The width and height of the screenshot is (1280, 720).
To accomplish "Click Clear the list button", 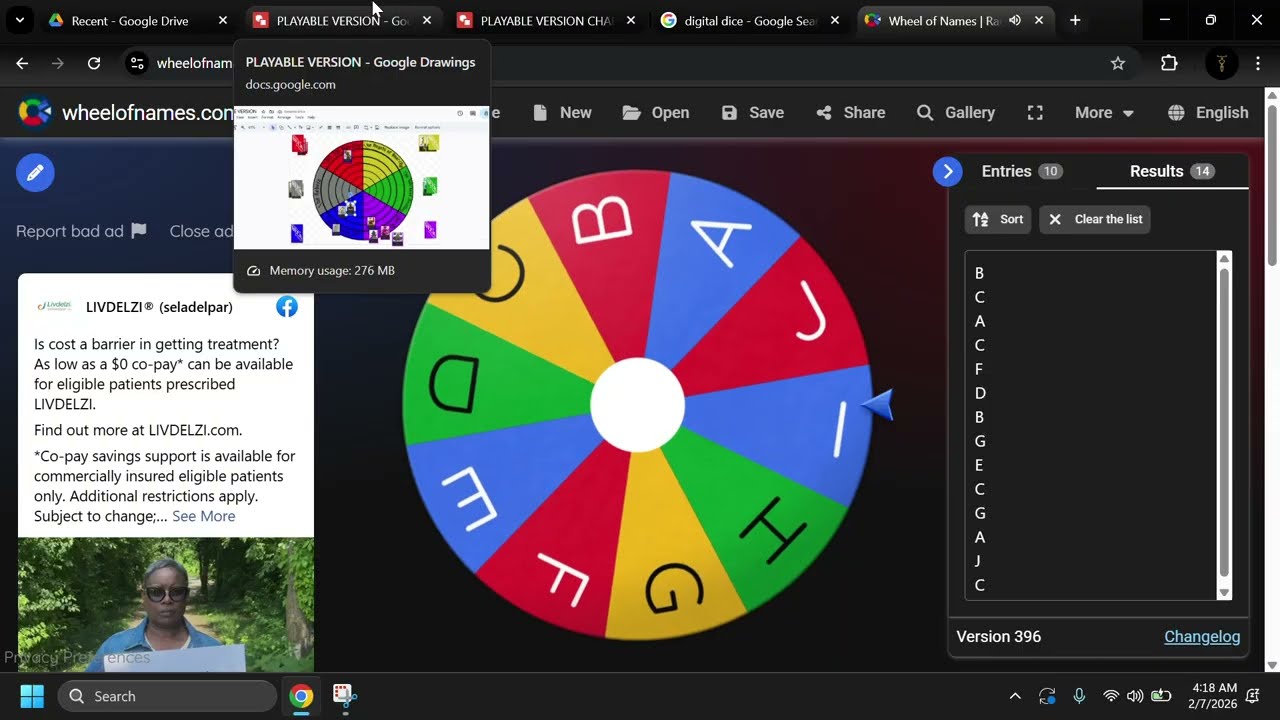I will (x=1095, y=219).
